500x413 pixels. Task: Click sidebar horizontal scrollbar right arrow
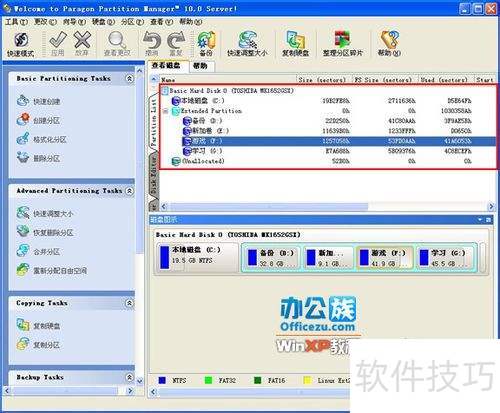point(130,390)
